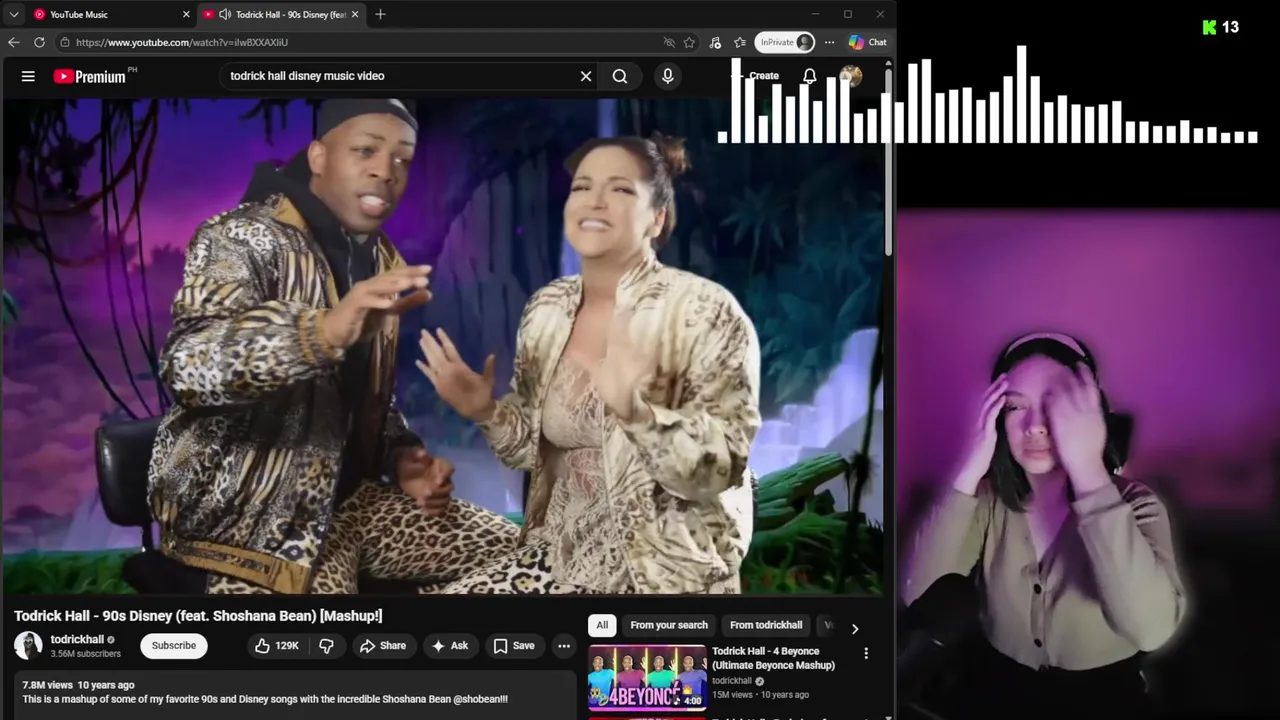Open video description text
Viewport: 1280px width, 720px height.
point(265,699)
